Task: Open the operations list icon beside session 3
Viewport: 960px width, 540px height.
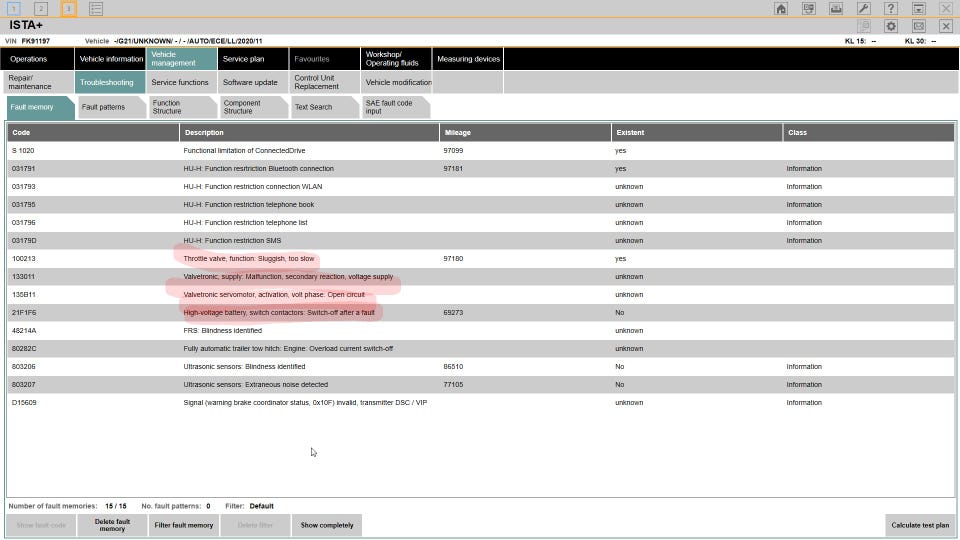Action: click(96, 8)
